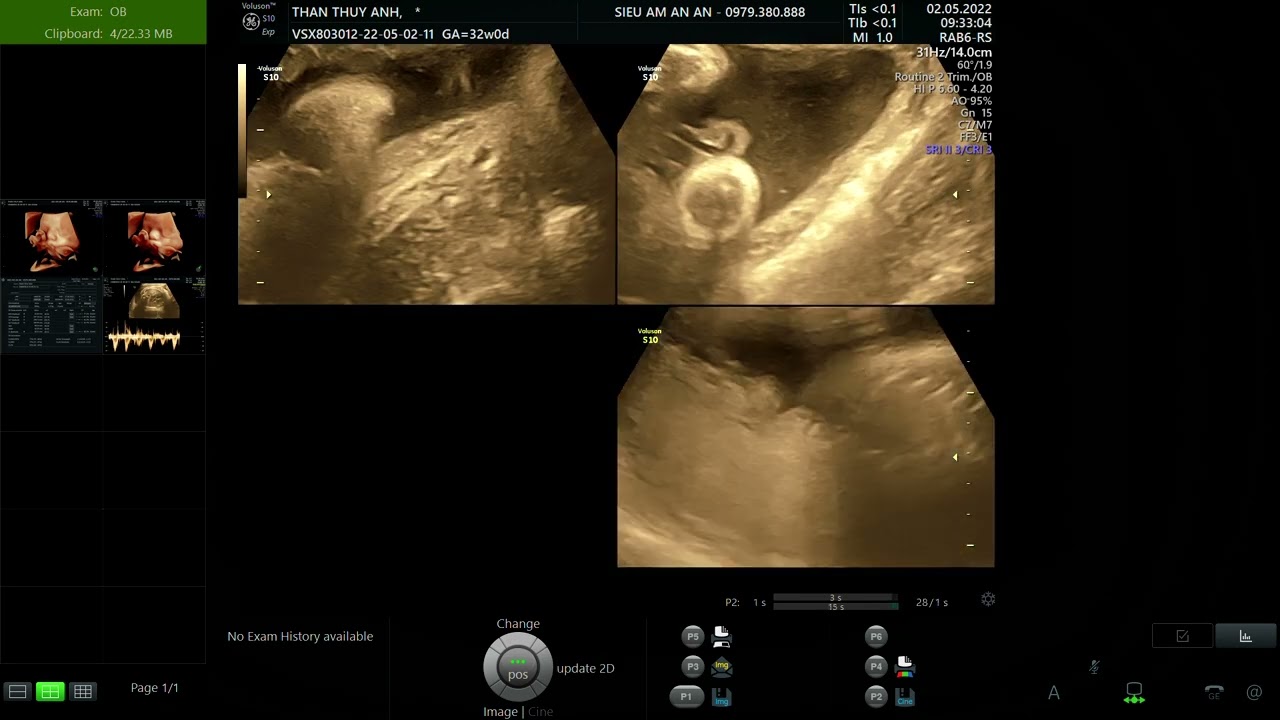Click the cine 15 s duration bar
Image resolution: width=1280 pixels, height=720 pixels.
click(835, 606)
